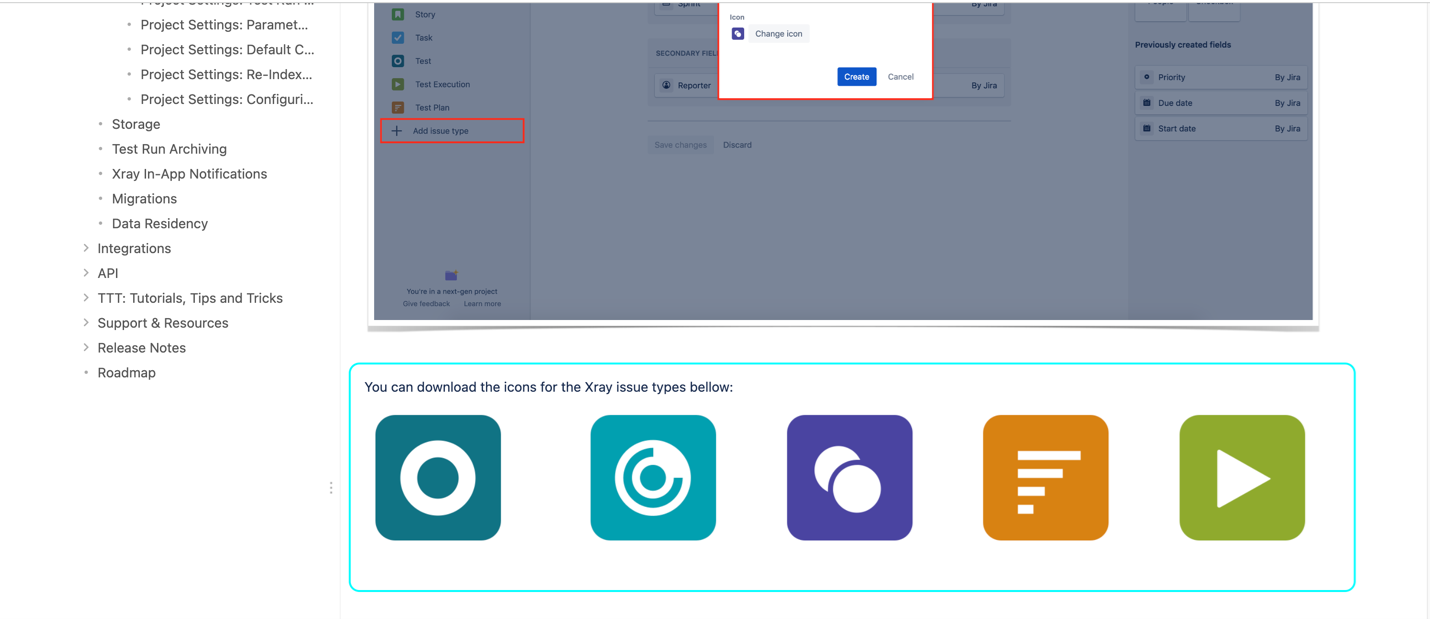
Task: Expand the Integrations tree section
Action: coord(86,248)
